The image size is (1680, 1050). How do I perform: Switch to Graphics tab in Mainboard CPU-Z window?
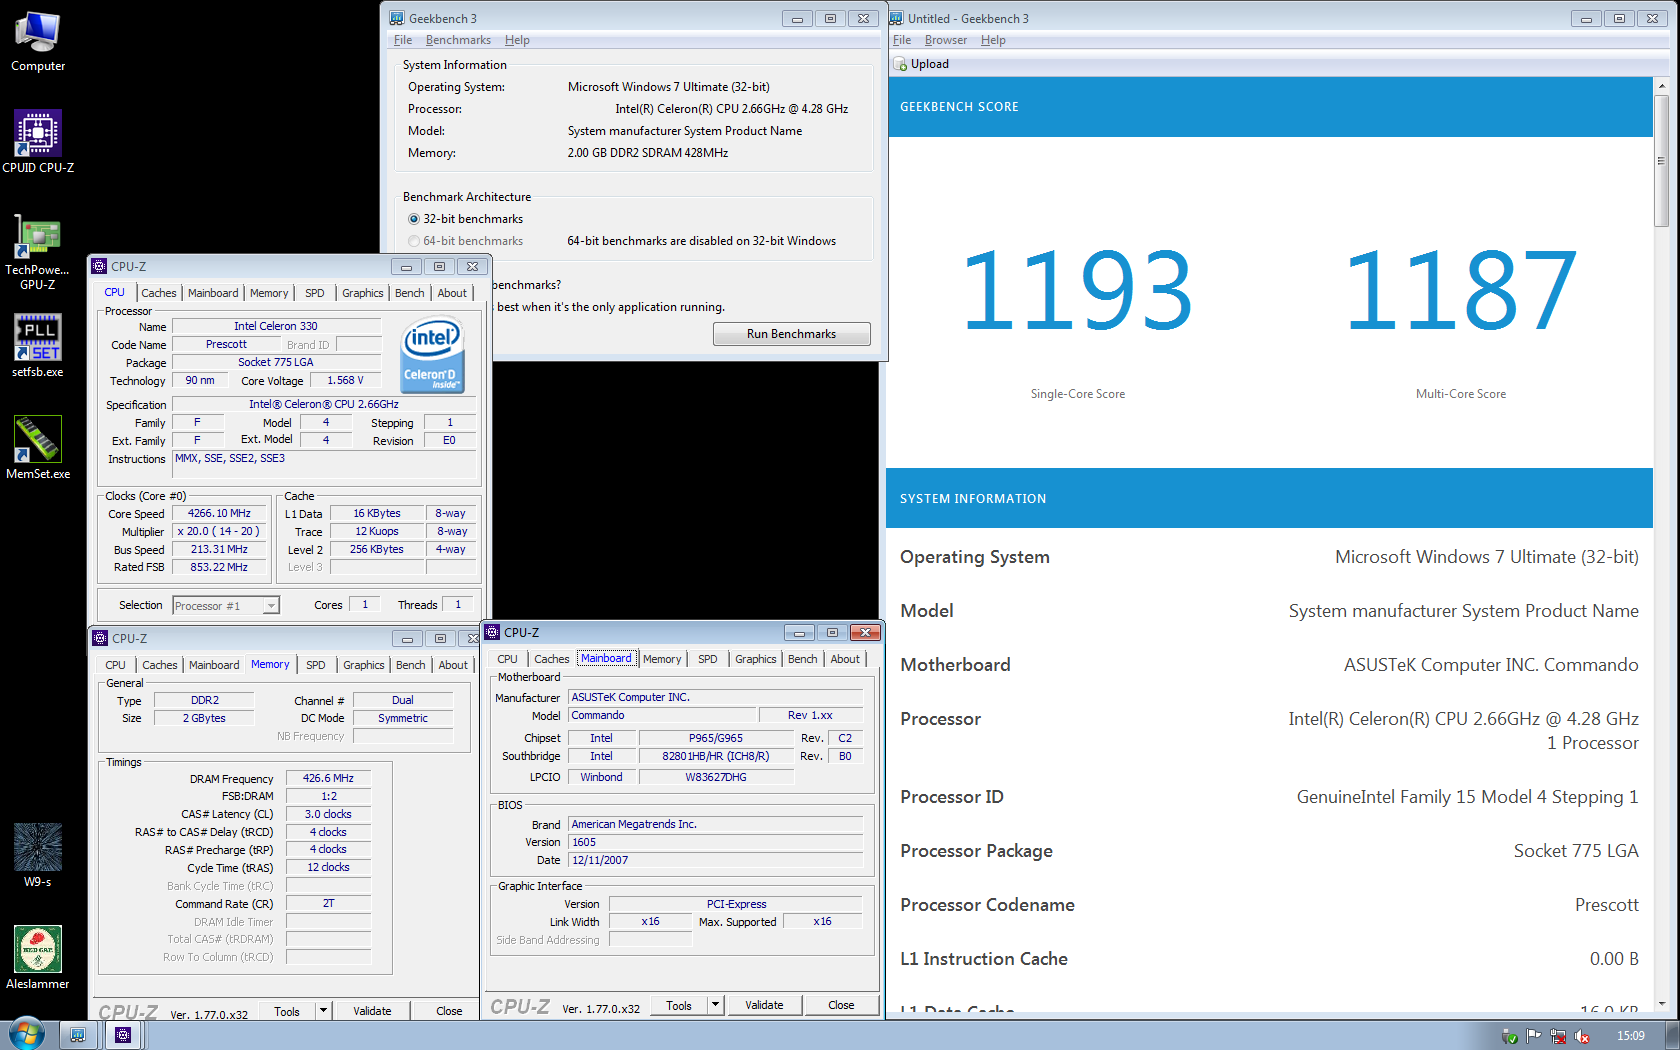pos(756,659)
